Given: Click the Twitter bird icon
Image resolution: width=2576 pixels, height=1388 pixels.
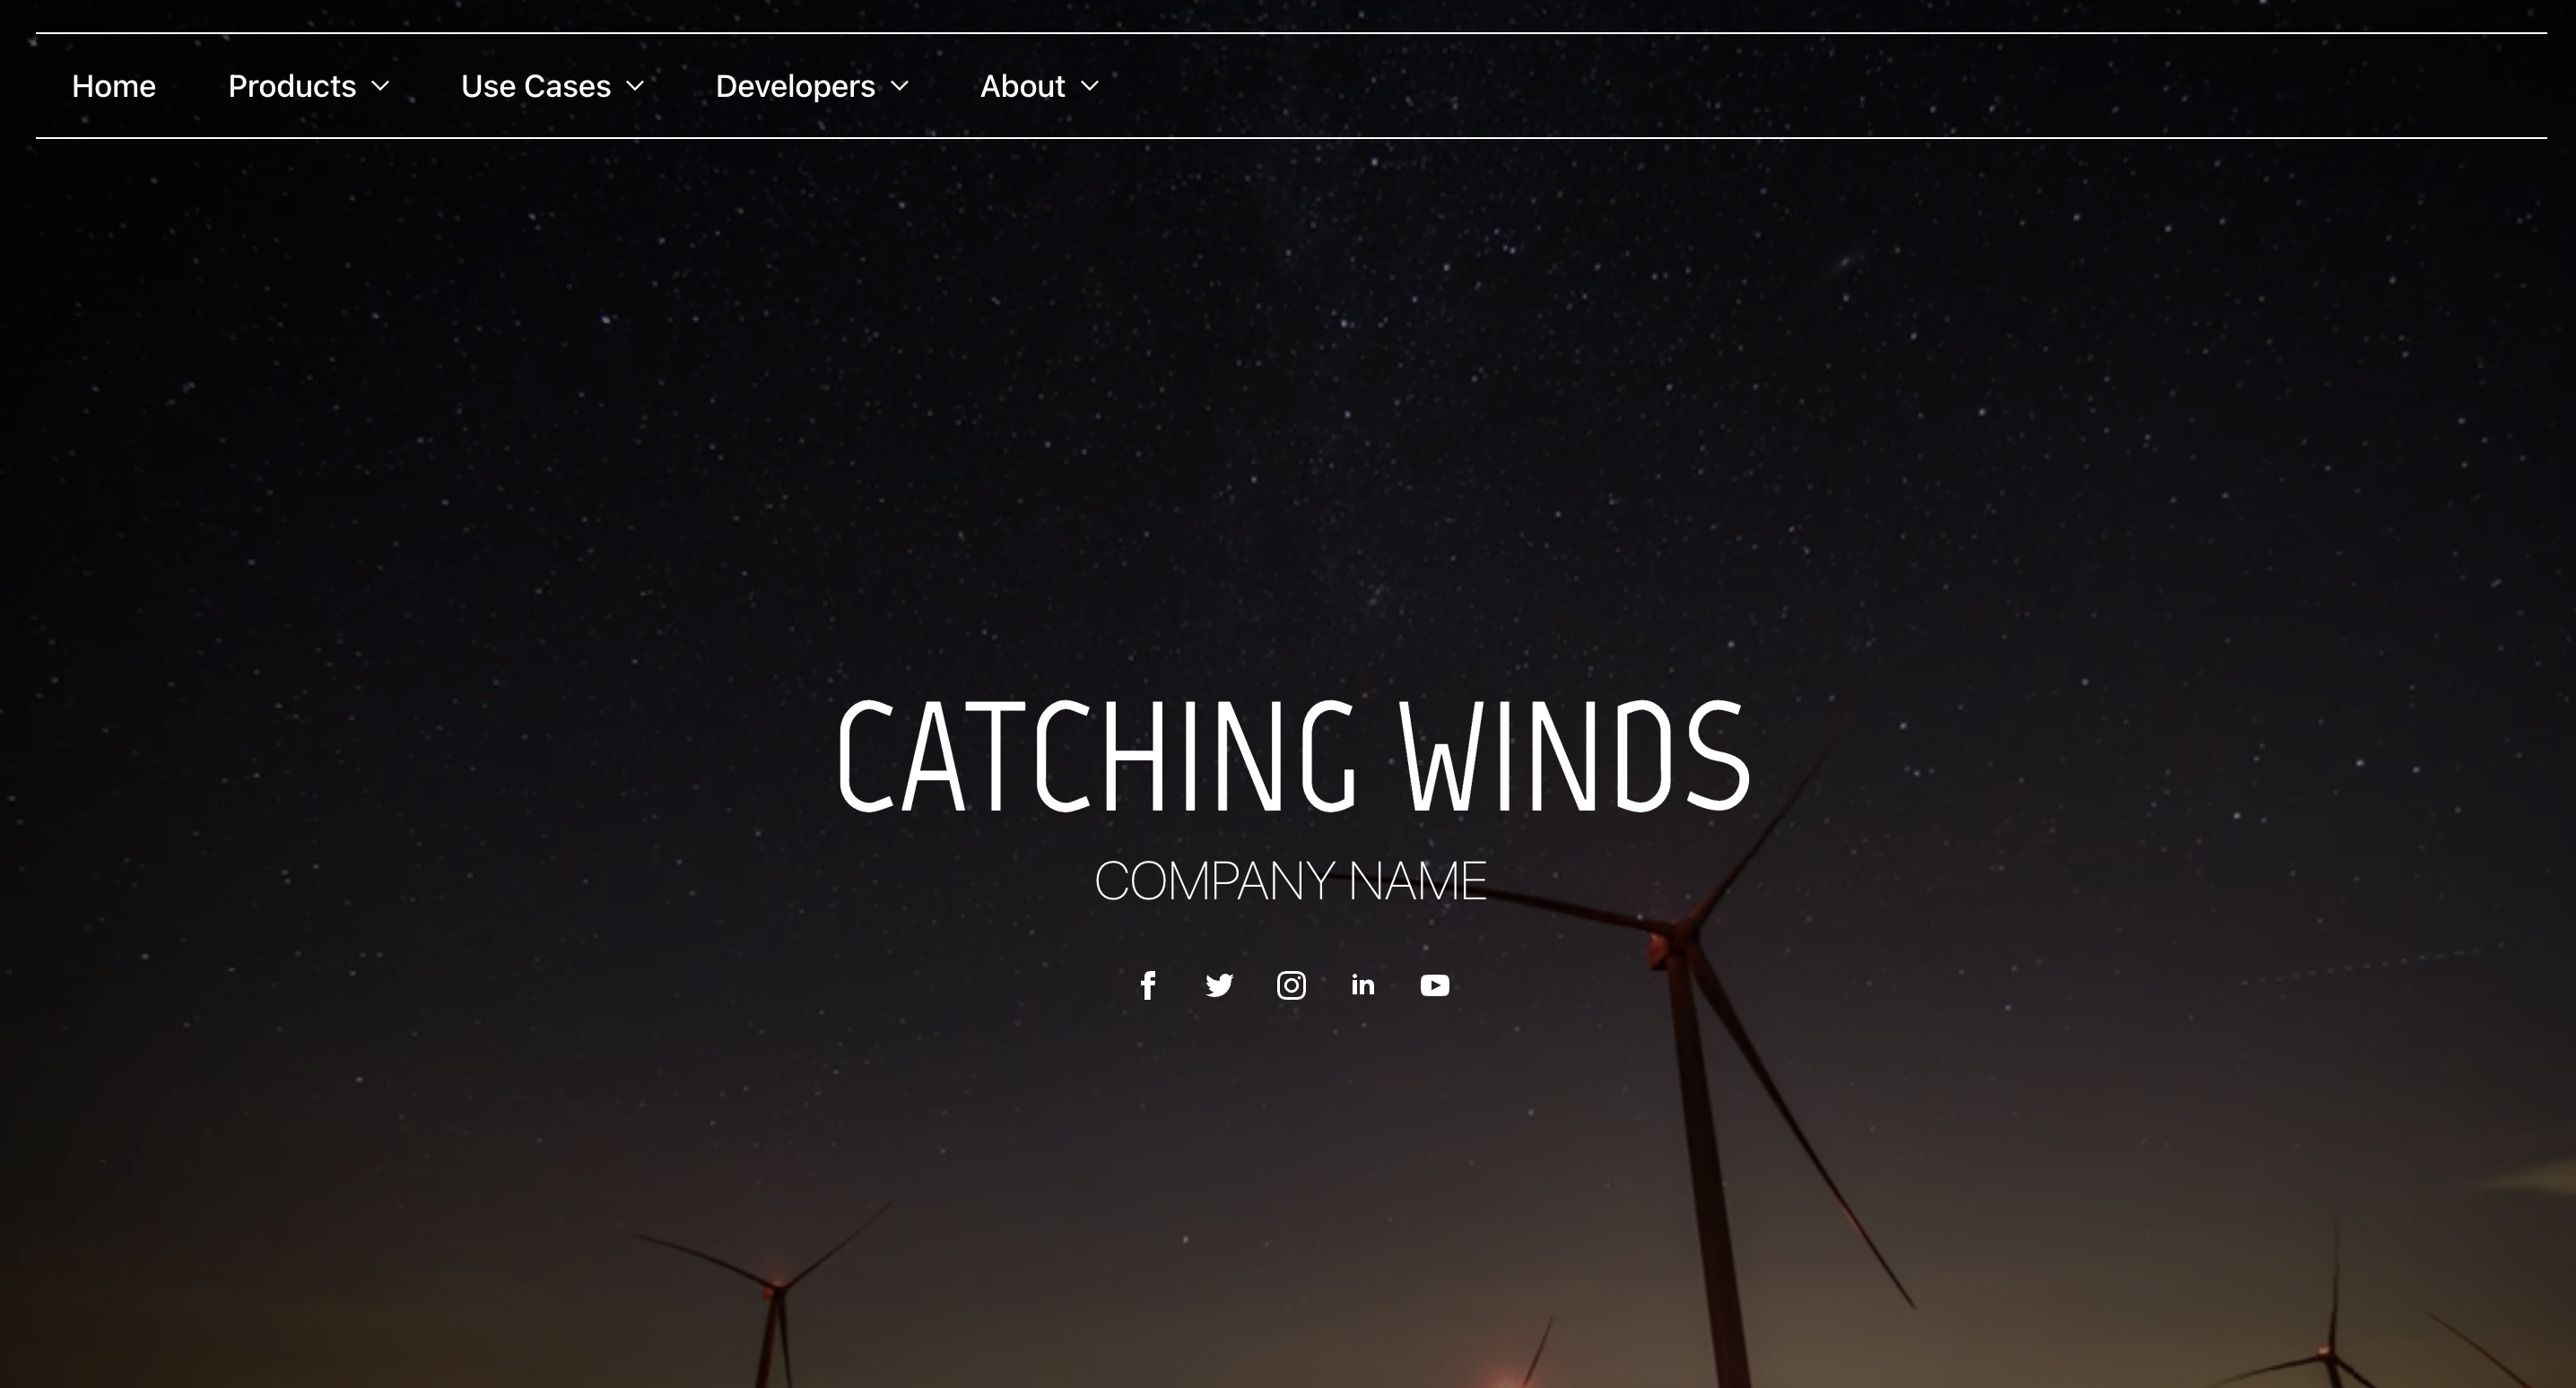Looking at the screenshot, I should 1219,986.
